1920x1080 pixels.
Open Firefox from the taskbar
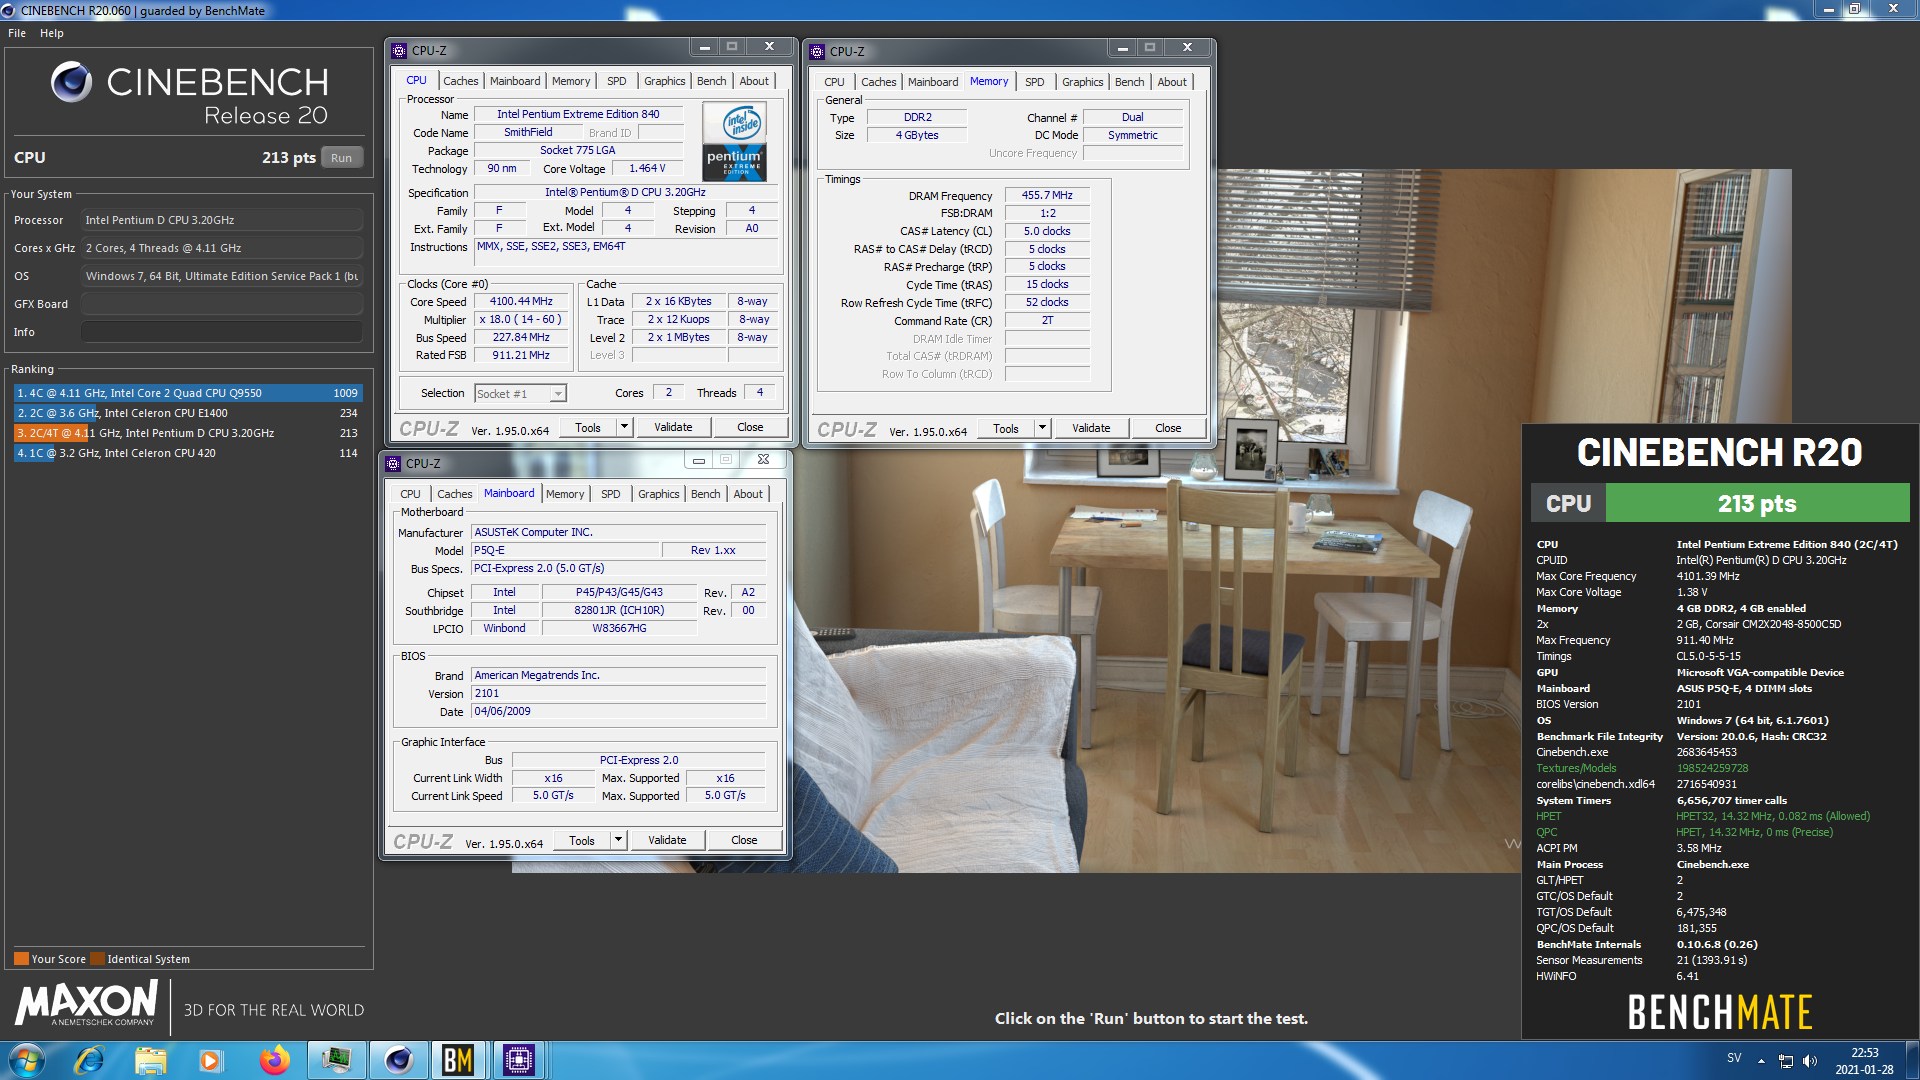pyautogui.click(x=274, y=1060)
